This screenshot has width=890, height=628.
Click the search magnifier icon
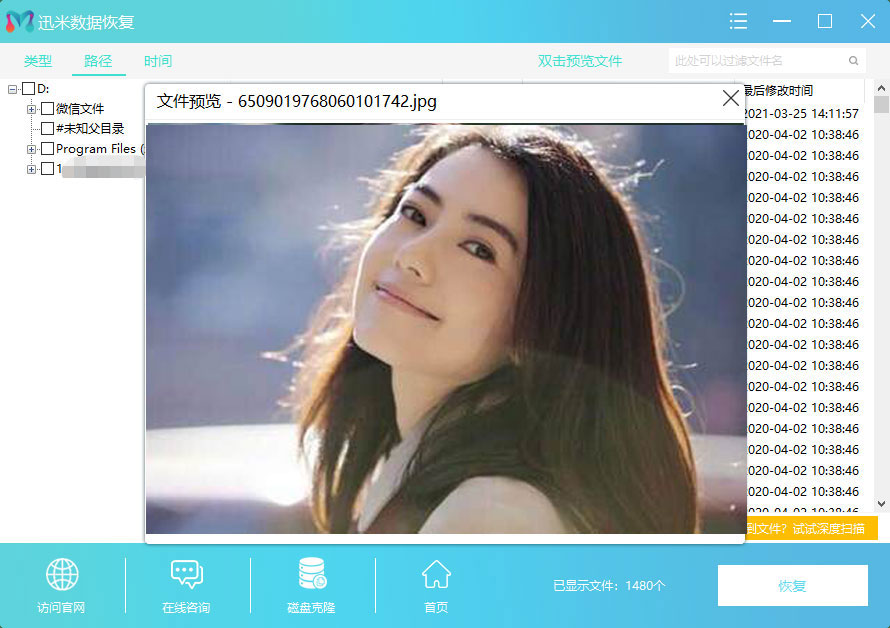point(853,61)
